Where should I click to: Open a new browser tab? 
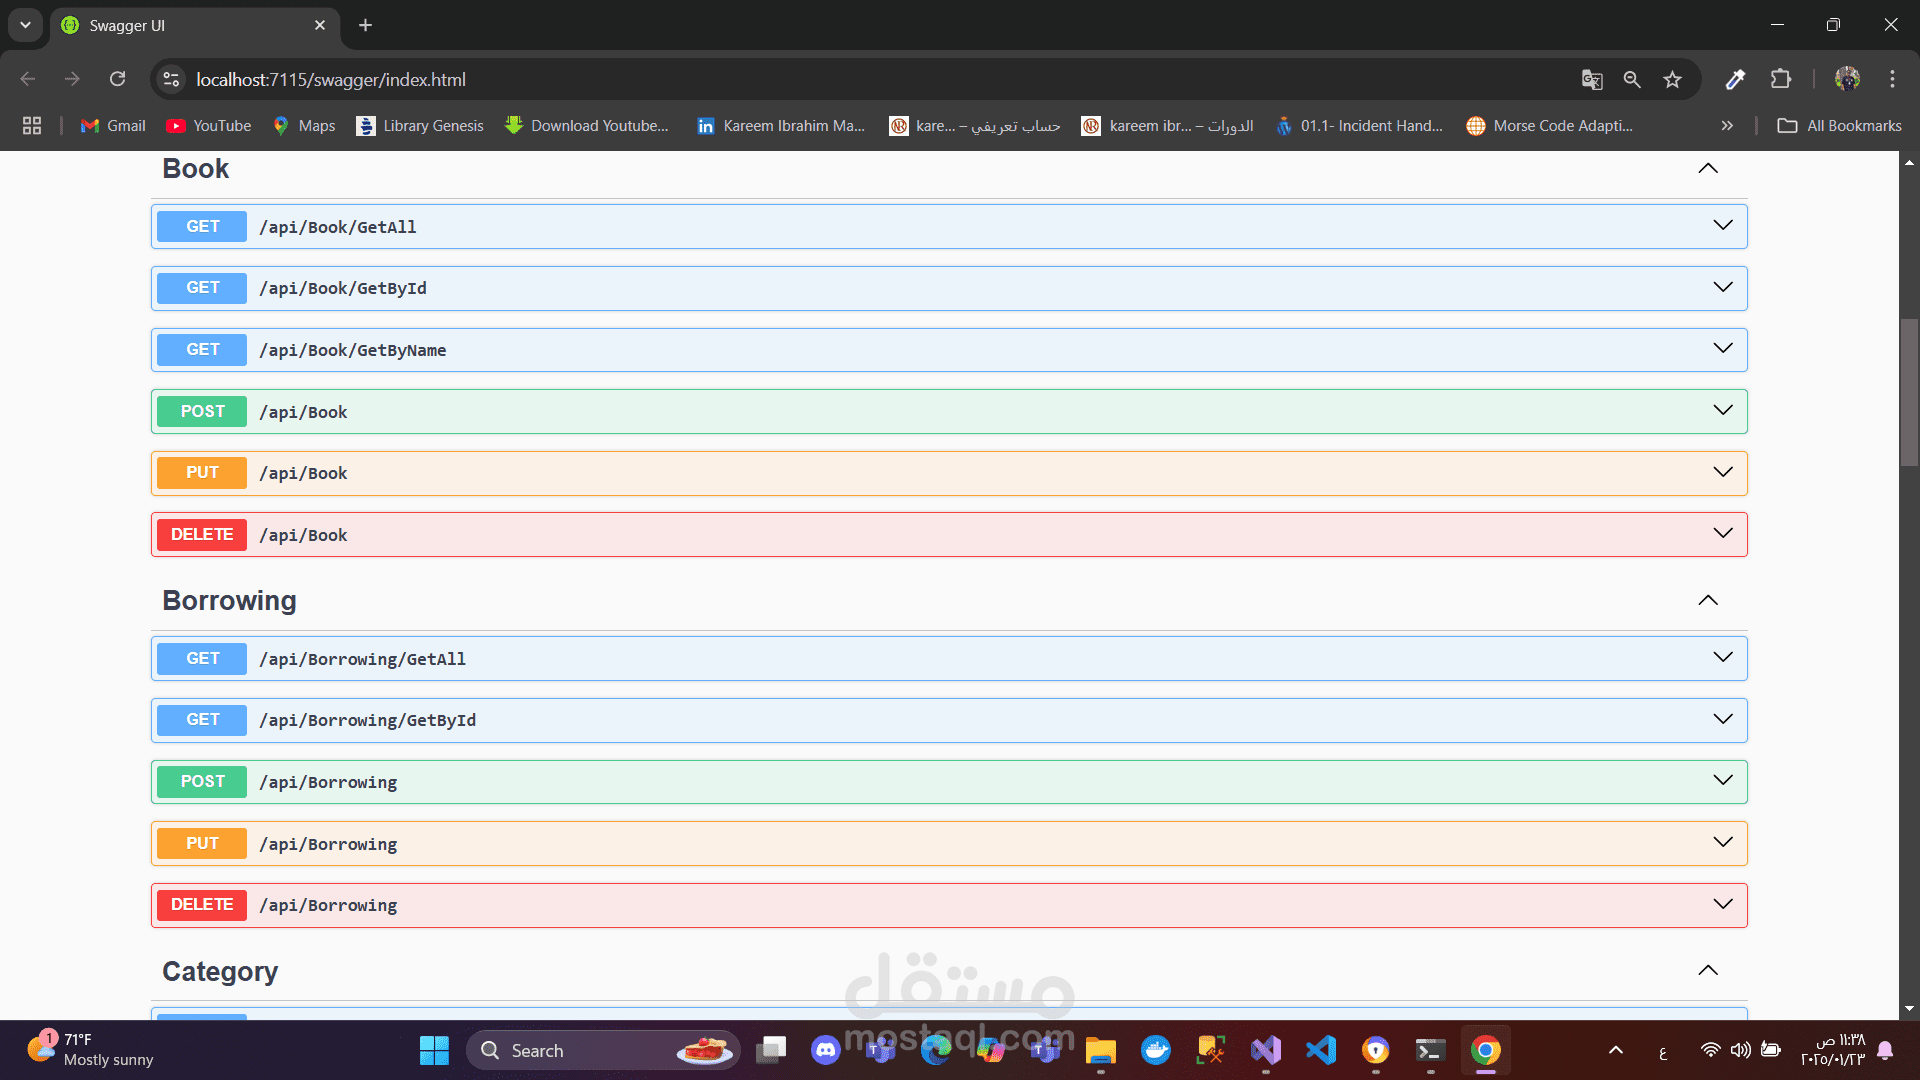coord(365,25)
